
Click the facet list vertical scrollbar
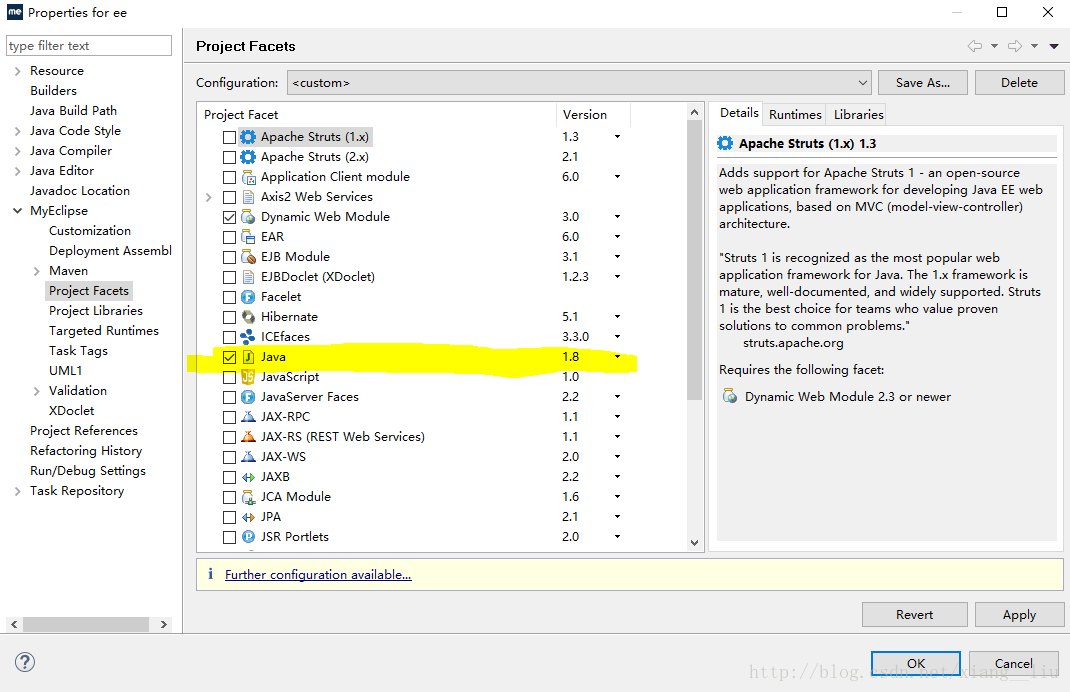(695, 259)
